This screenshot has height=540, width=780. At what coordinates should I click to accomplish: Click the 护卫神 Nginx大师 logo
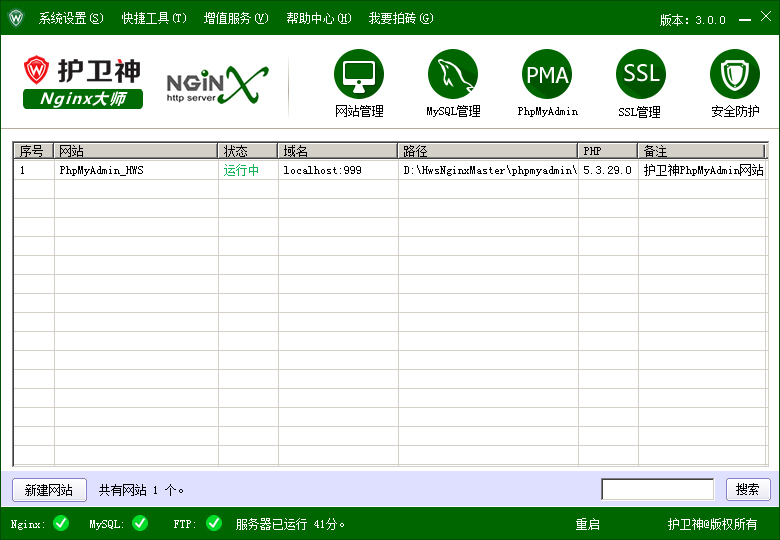tap(83, 83)
